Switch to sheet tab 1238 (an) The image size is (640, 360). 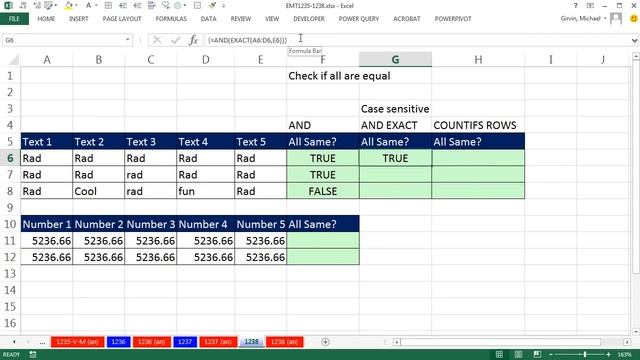pos(284,342)
